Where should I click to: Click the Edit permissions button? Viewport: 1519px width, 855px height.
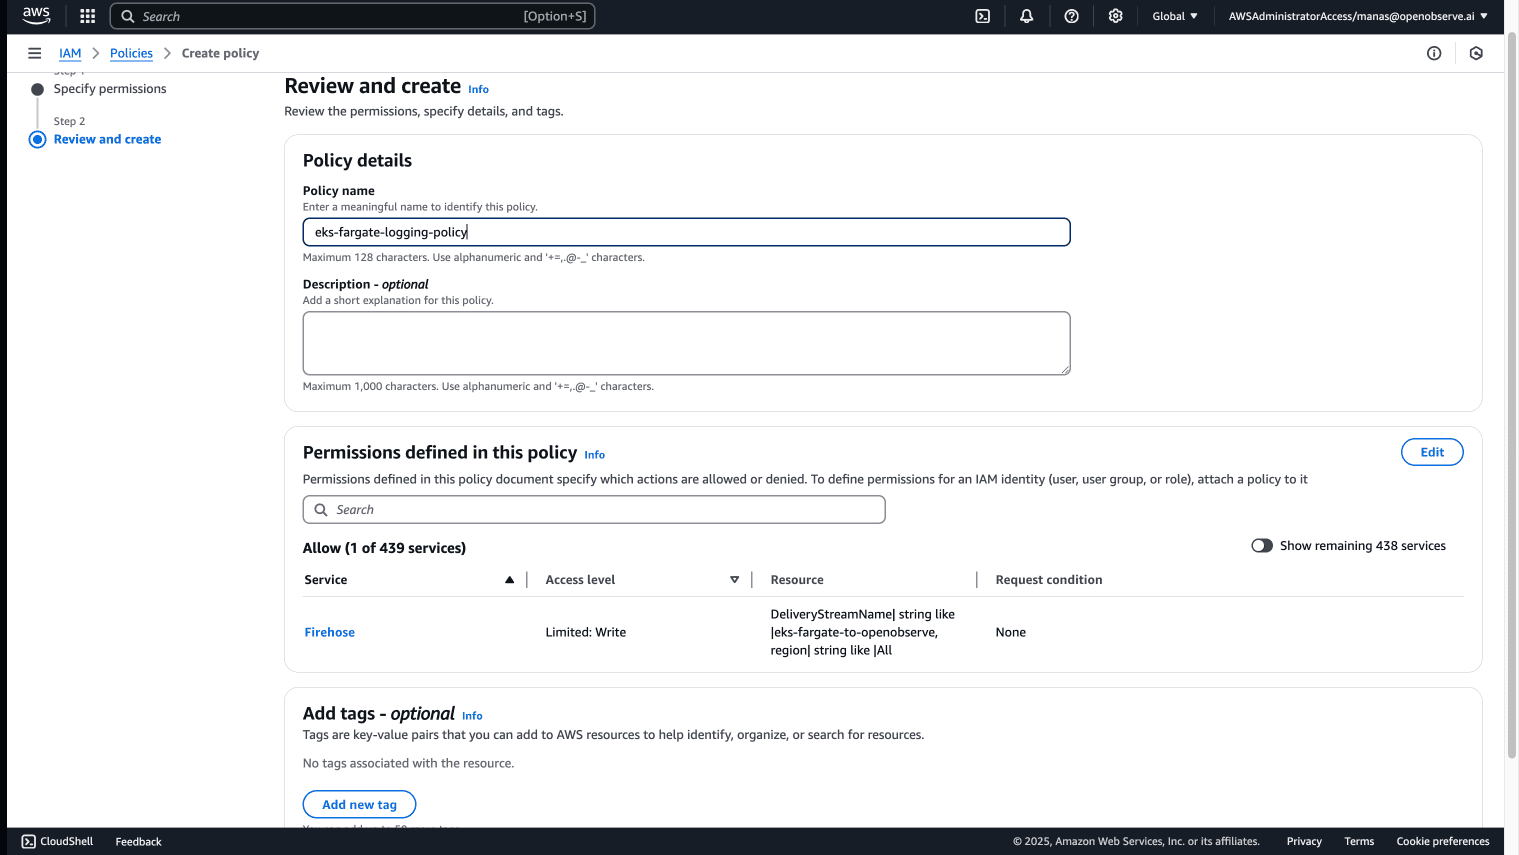(1431, 452)
